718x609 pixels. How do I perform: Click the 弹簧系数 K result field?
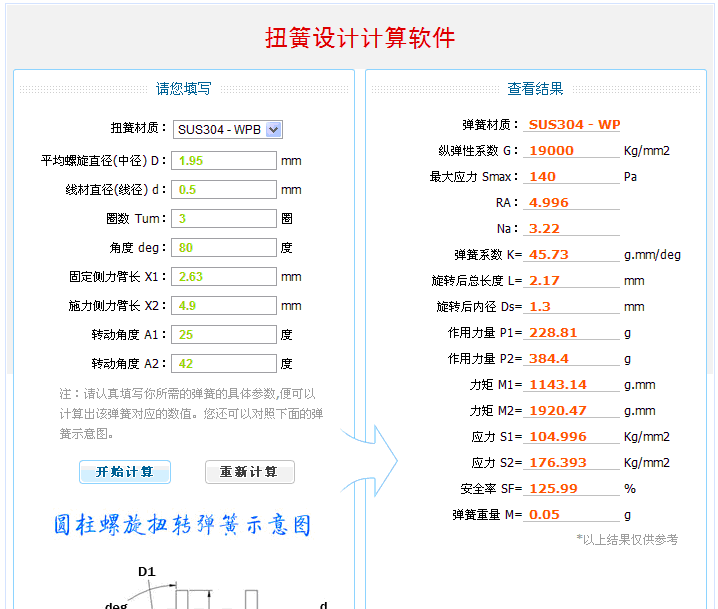pyautogui.click(x=572, y=255)
